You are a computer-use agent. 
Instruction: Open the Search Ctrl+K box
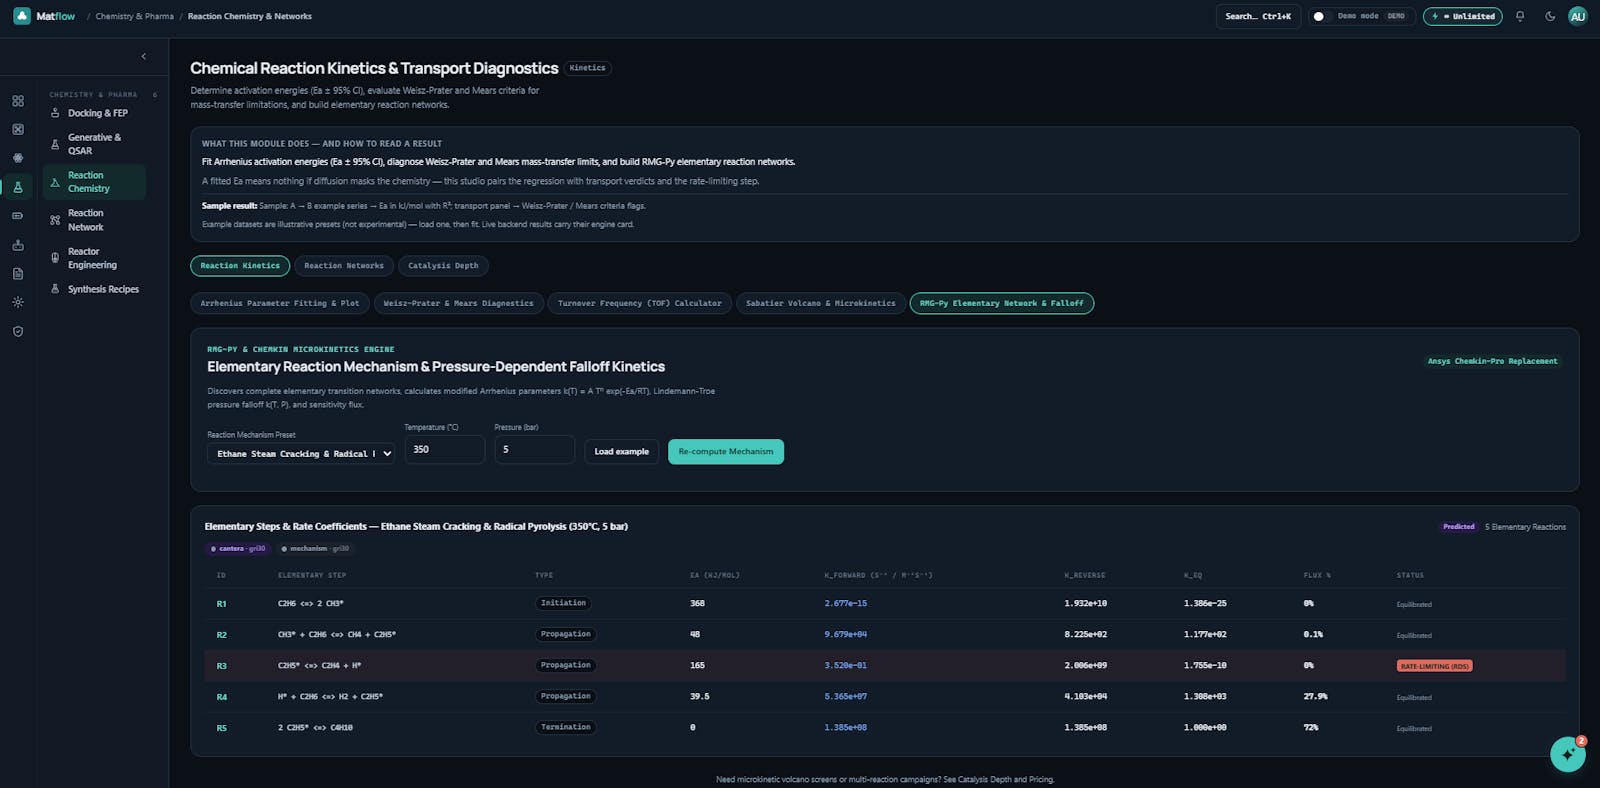(1258, 16)
